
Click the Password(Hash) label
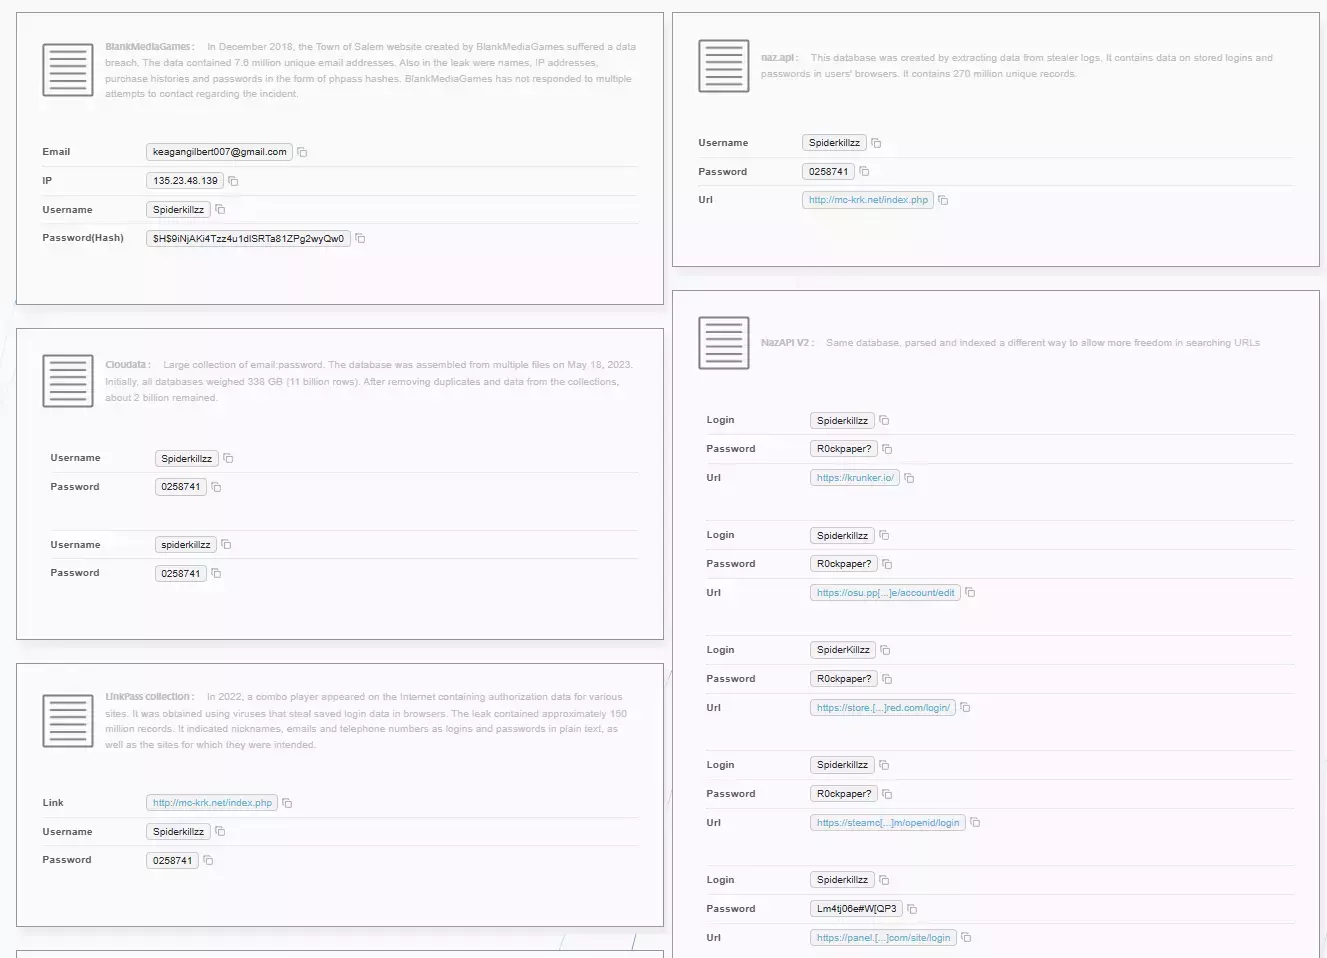click(x=83, y=238)
